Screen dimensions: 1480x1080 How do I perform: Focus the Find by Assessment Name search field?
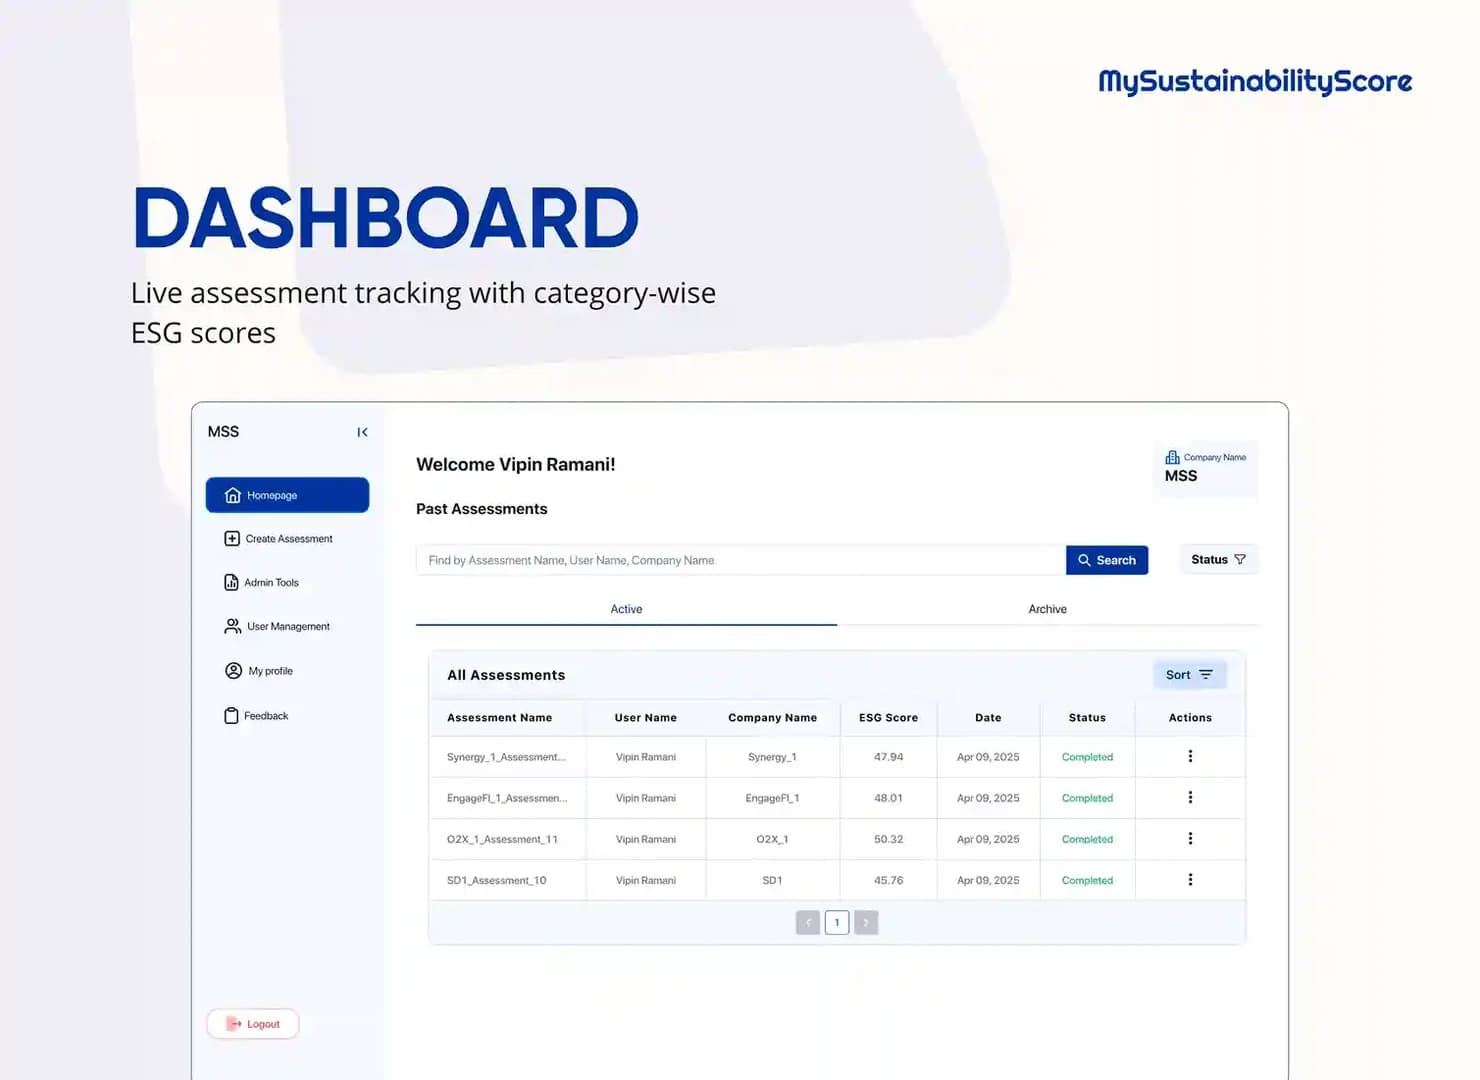(741, 560)
